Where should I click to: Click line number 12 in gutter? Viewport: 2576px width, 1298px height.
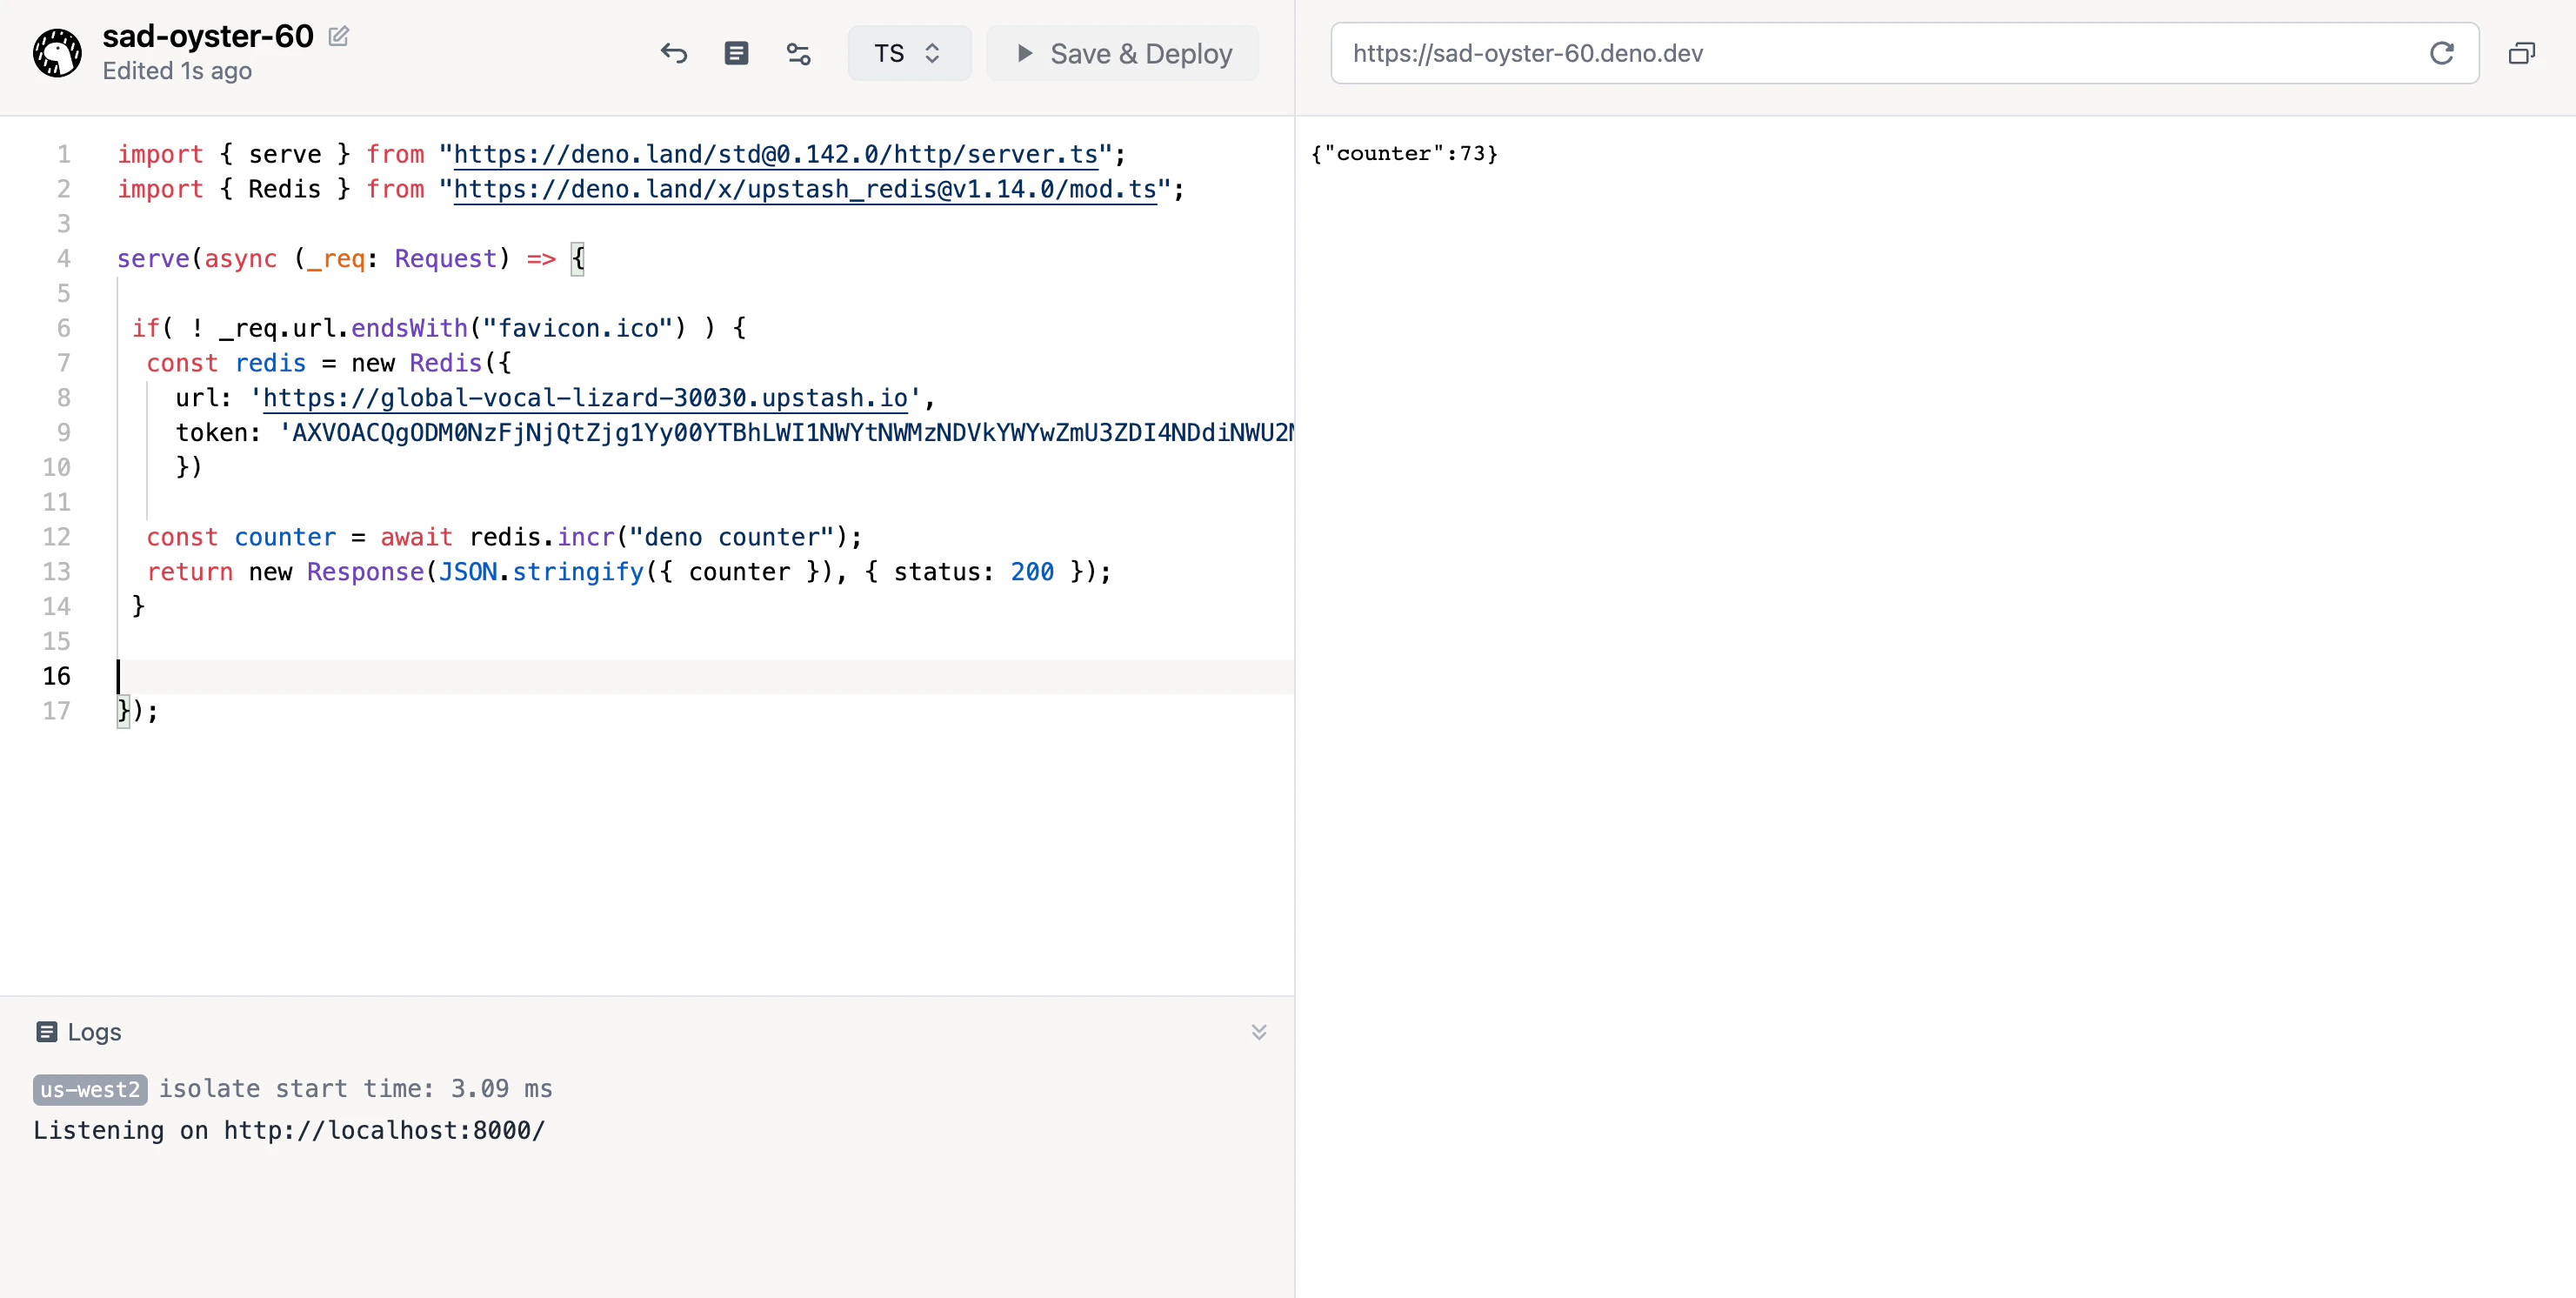(x=57, y=537)
